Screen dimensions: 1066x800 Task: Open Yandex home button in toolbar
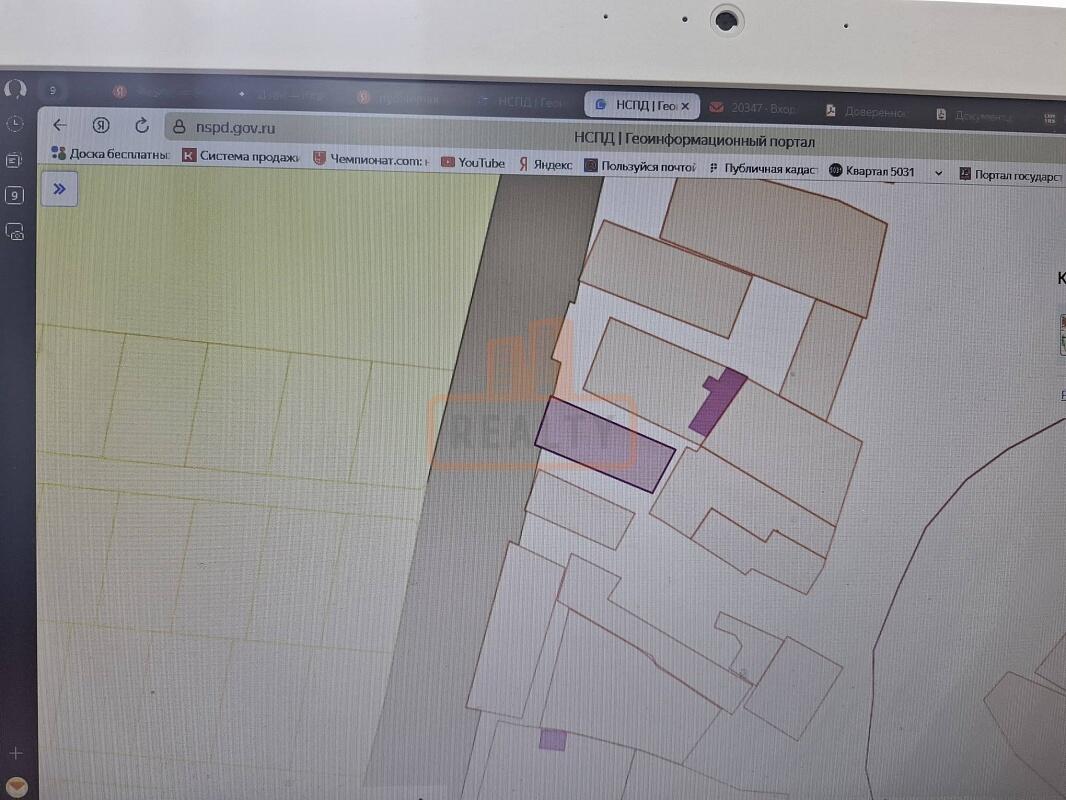[101, 125]
